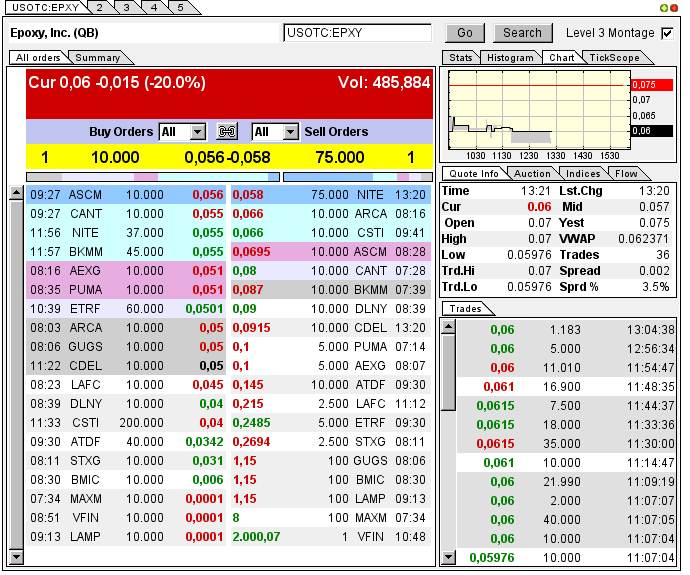Click the 0,05976 trade at bottom
This screenshot has height=575, width=690.
coord(566,558)
